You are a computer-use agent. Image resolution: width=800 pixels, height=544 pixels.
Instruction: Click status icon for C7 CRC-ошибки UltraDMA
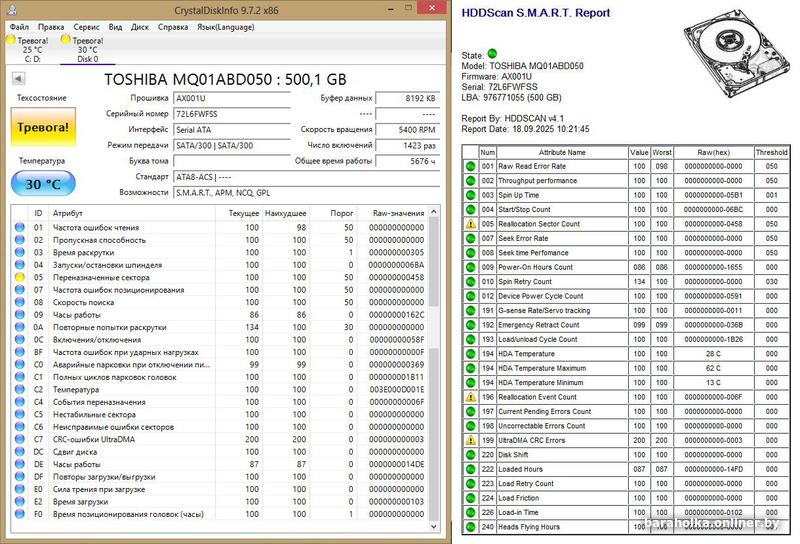(20, 439)
